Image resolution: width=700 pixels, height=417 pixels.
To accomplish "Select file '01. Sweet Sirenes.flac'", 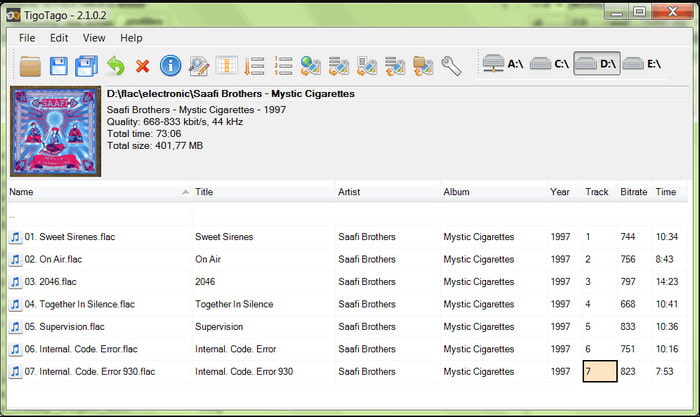I will tap(70, 237).
